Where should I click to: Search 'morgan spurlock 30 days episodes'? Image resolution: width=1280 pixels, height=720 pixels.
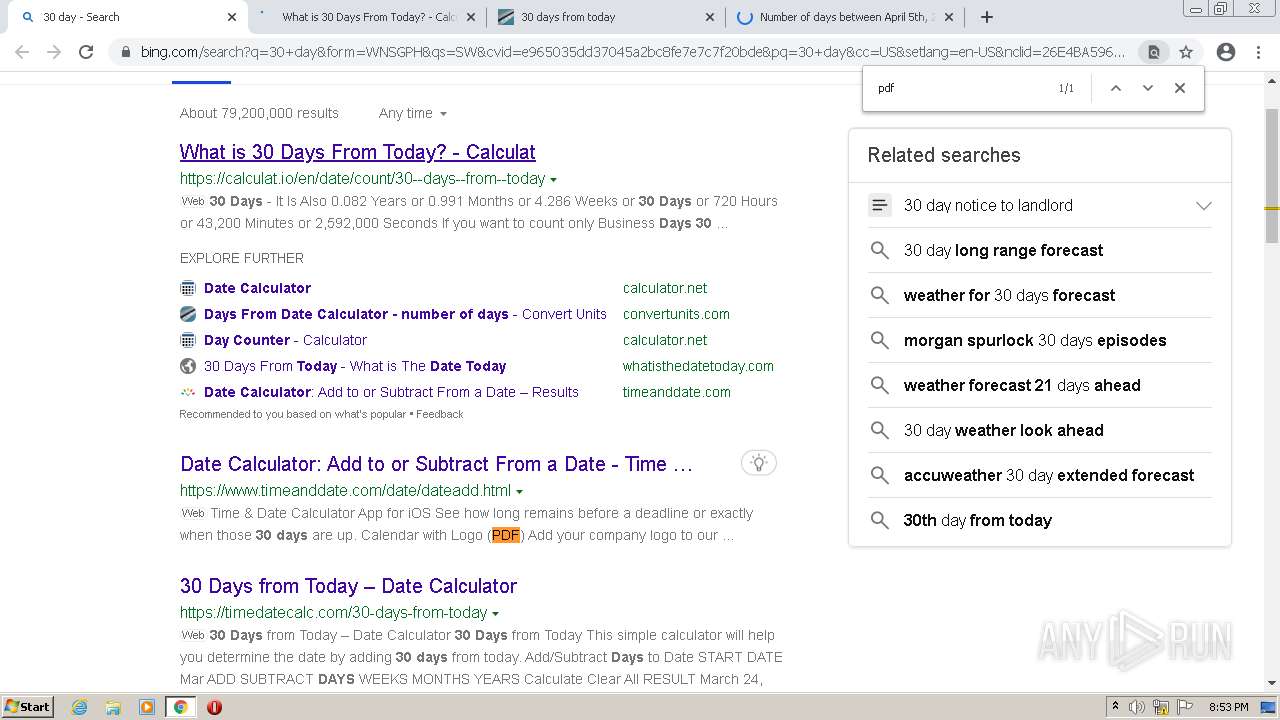[x=1035, y=340]
